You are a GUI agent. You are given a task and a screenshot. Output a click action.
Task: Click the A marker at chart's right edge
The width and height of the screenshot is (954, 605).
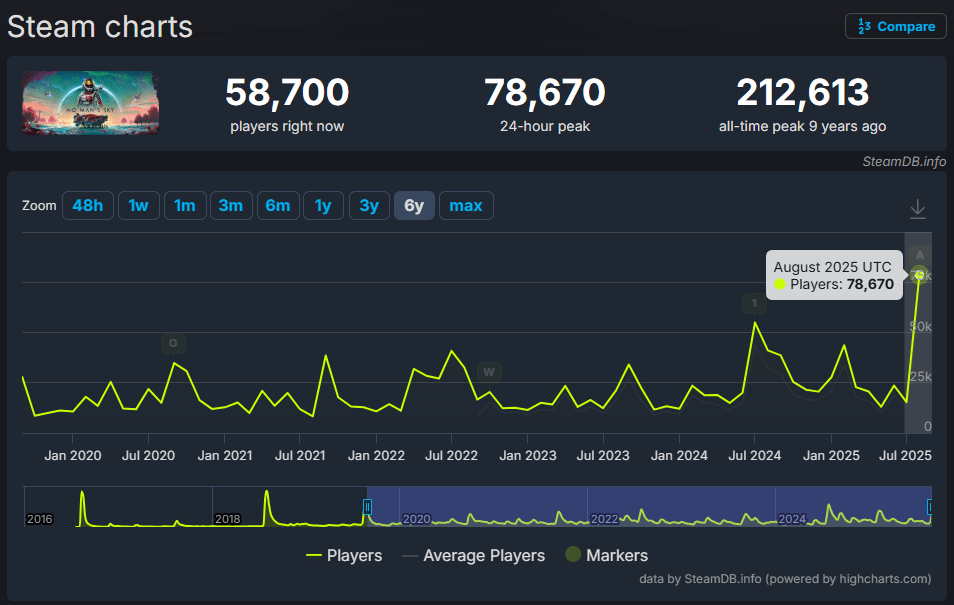point(919,255)
